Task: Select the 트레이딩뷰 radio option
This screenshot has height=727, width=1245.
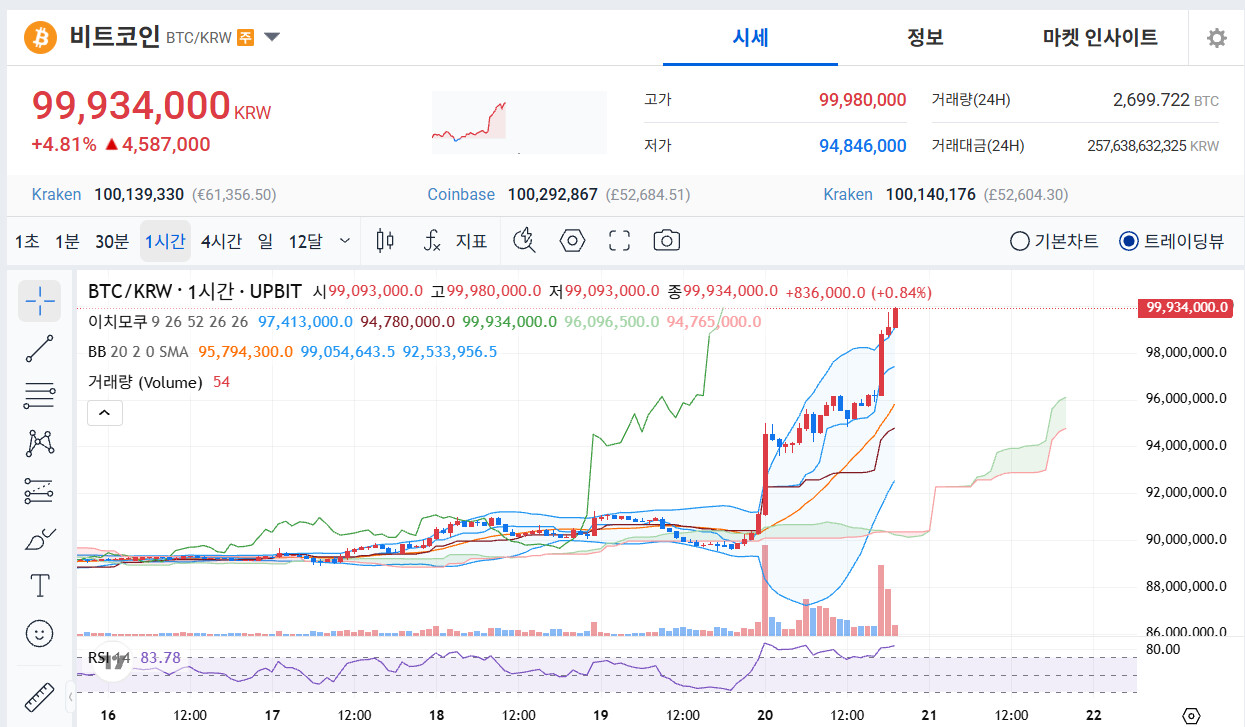Action: [x=1171, y=241]
